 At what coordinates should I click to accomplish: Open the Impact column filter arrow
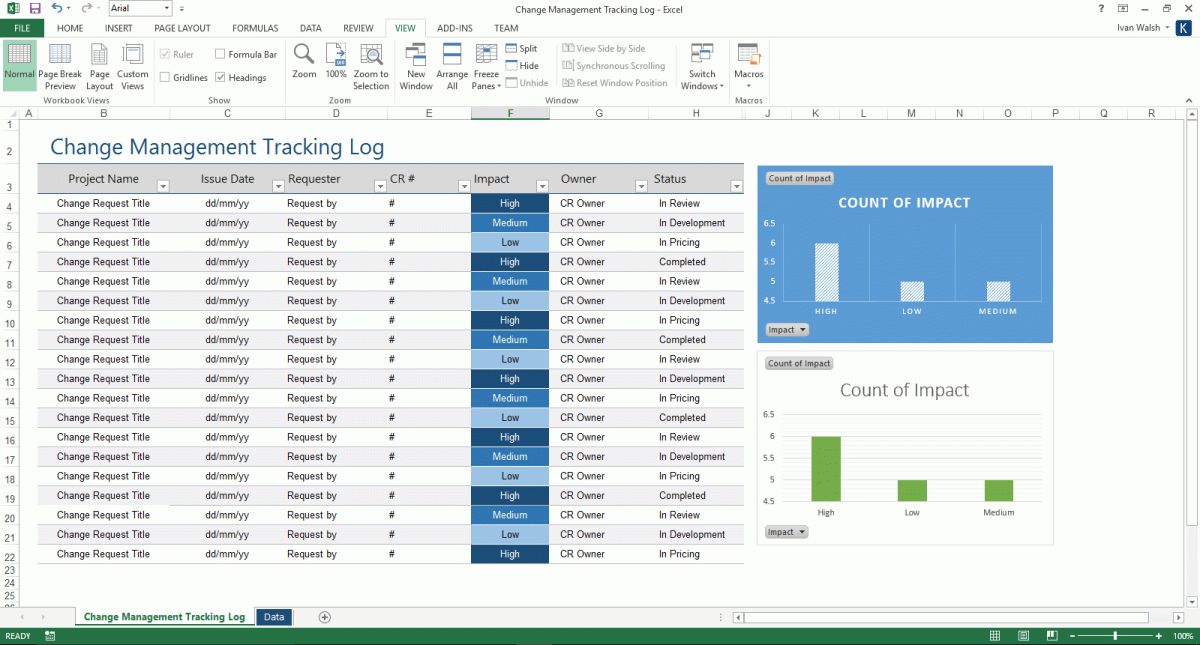coord(542,187)
